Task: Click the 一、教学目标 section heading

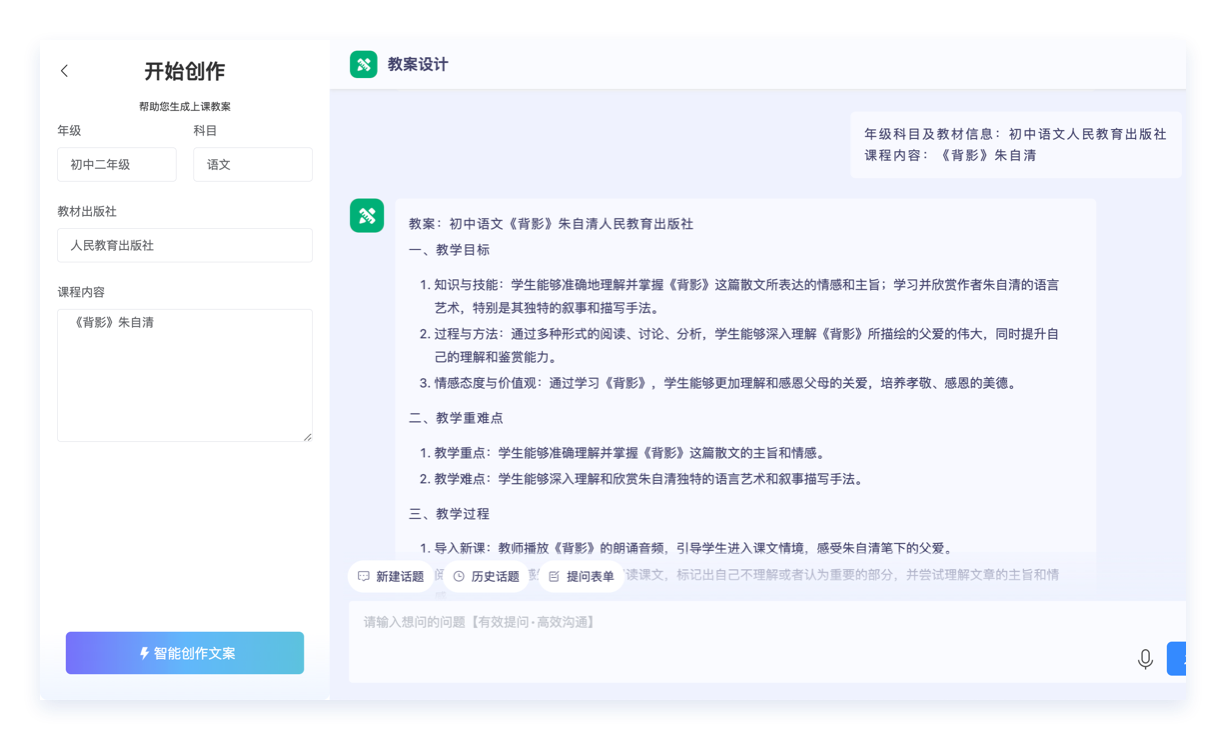Action: 449,250
